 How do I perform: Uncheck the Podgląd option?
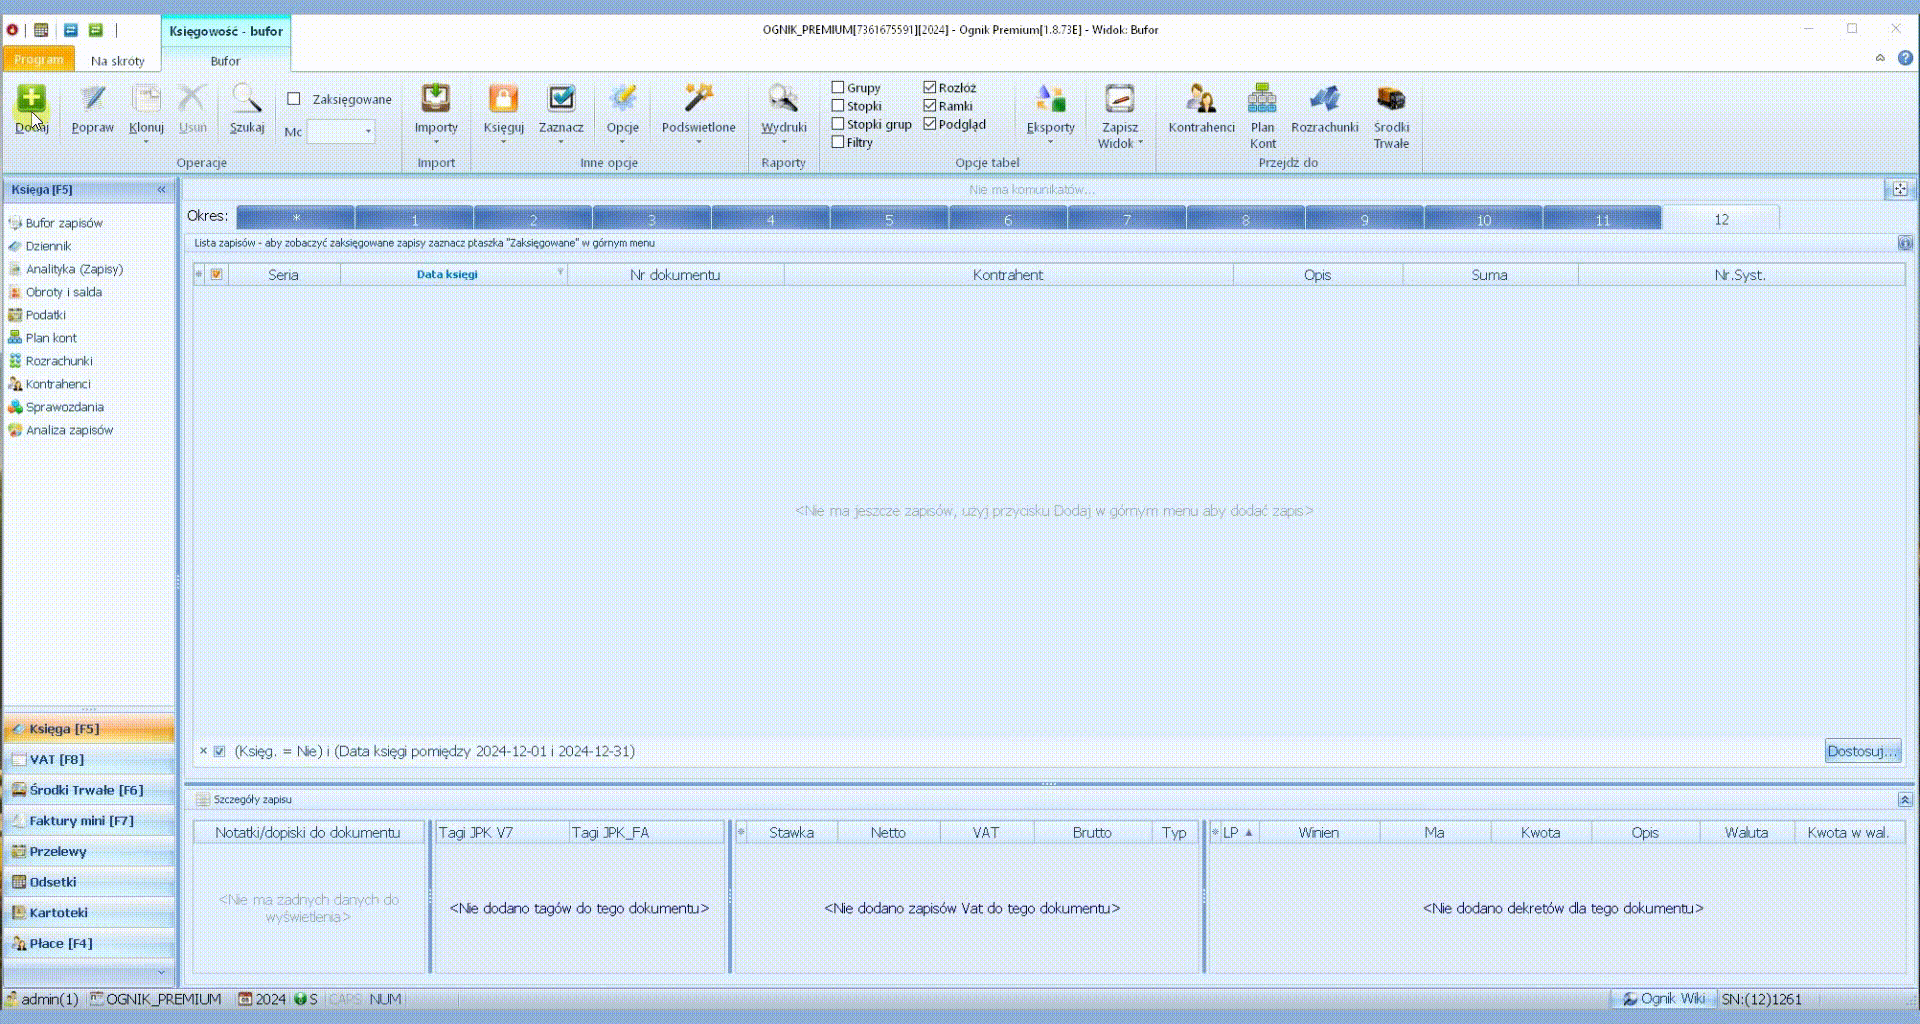click(930, 124)
